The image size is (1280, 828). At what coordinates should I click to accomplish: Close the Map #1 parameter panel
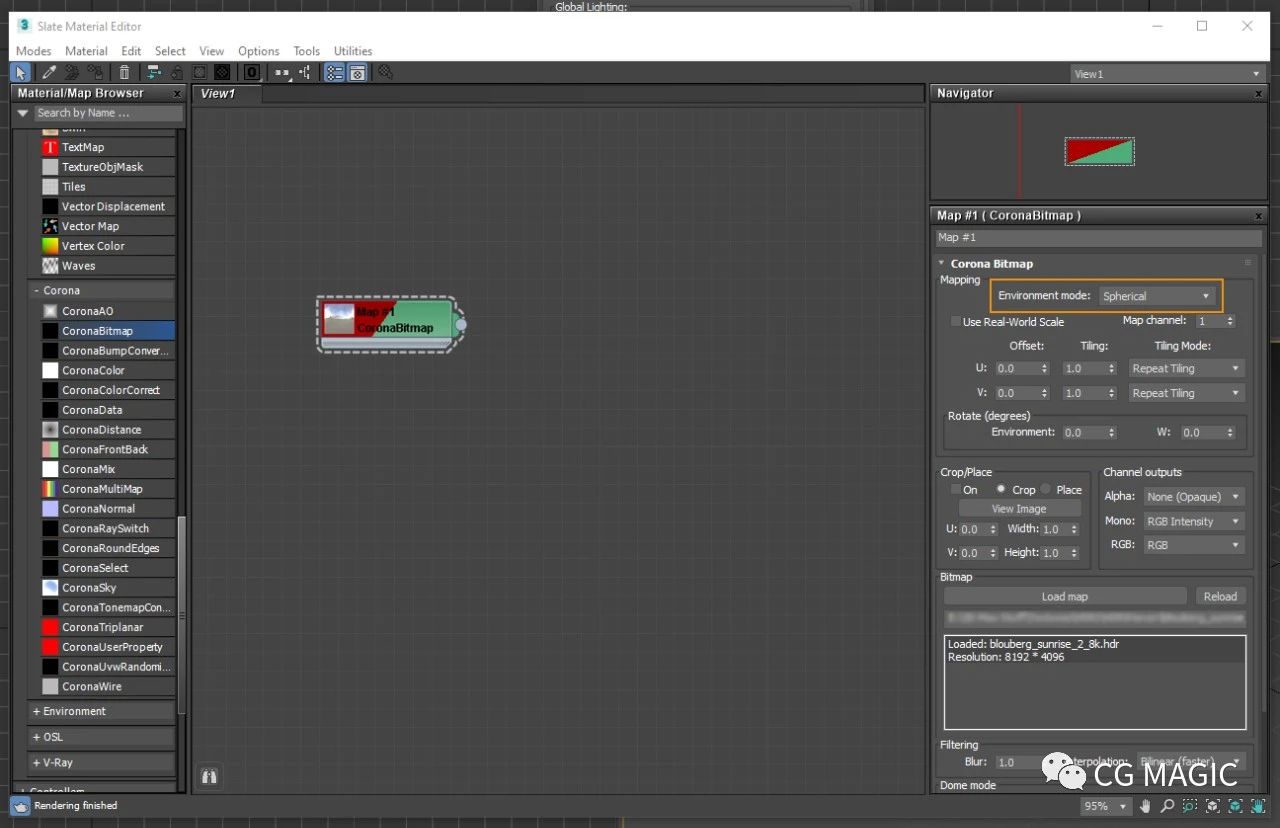pyautogui.click(x=1259, y=216)
